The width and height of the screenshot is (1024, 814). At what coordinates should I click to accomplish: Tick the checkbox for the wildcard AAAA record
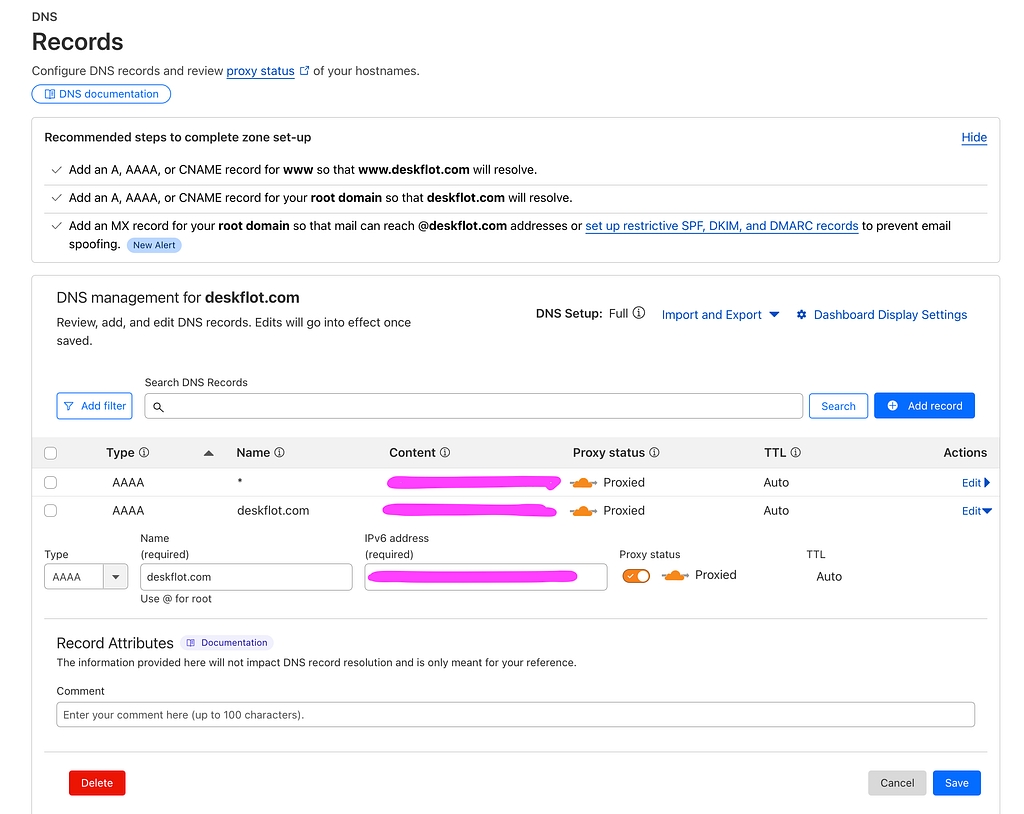(50, 483)
